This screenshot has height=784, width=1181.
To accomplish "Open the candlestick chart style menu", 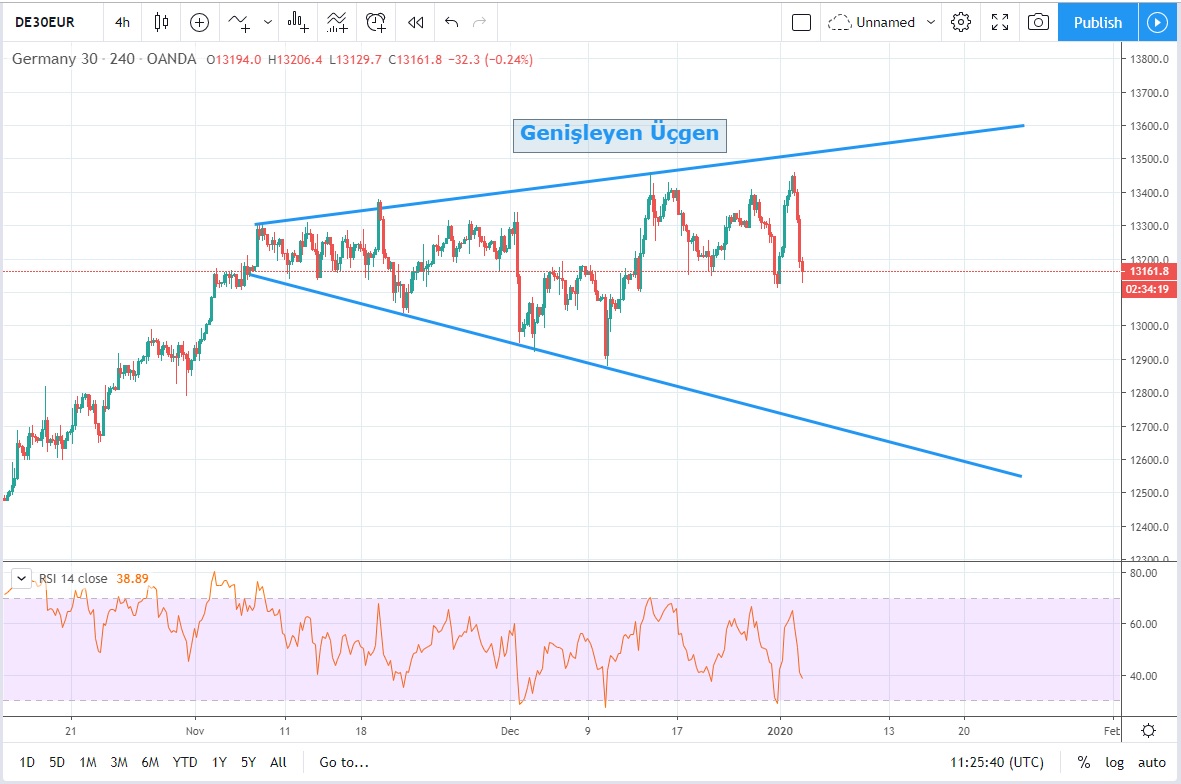I will 161,22.
